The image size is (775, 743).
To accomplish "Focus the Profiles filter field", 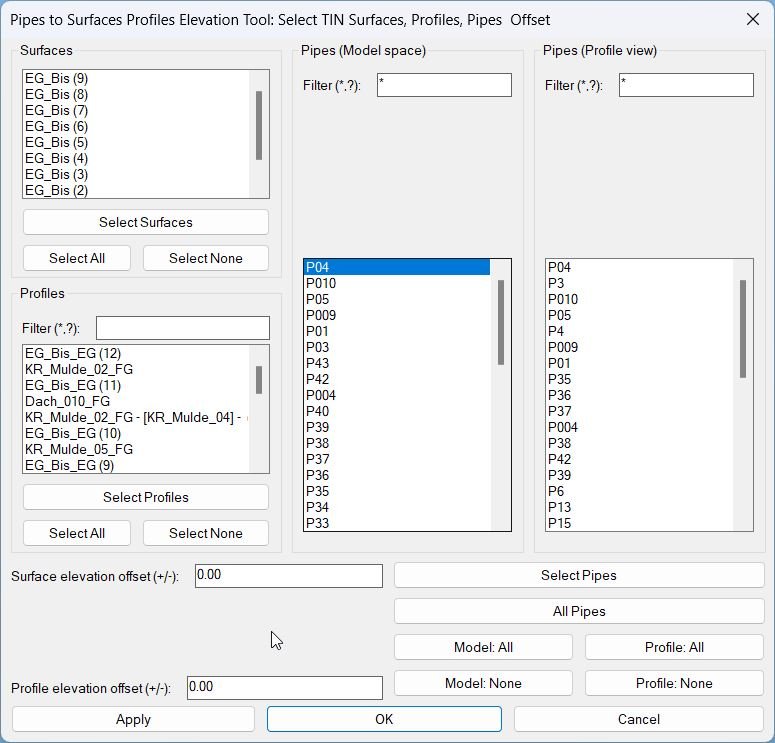I will tap(183, 328).
